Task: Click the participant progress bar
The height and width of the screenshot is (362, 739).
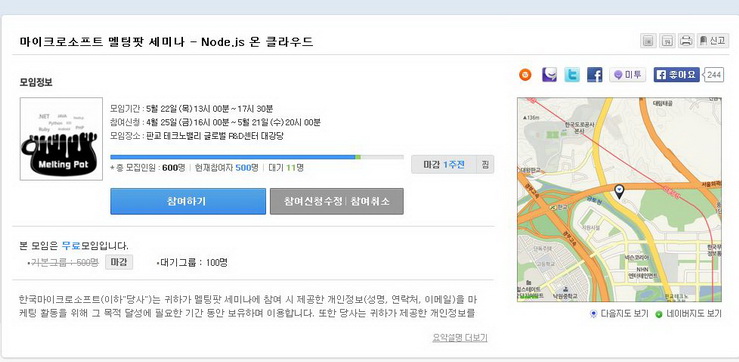Action: point(257,157)
